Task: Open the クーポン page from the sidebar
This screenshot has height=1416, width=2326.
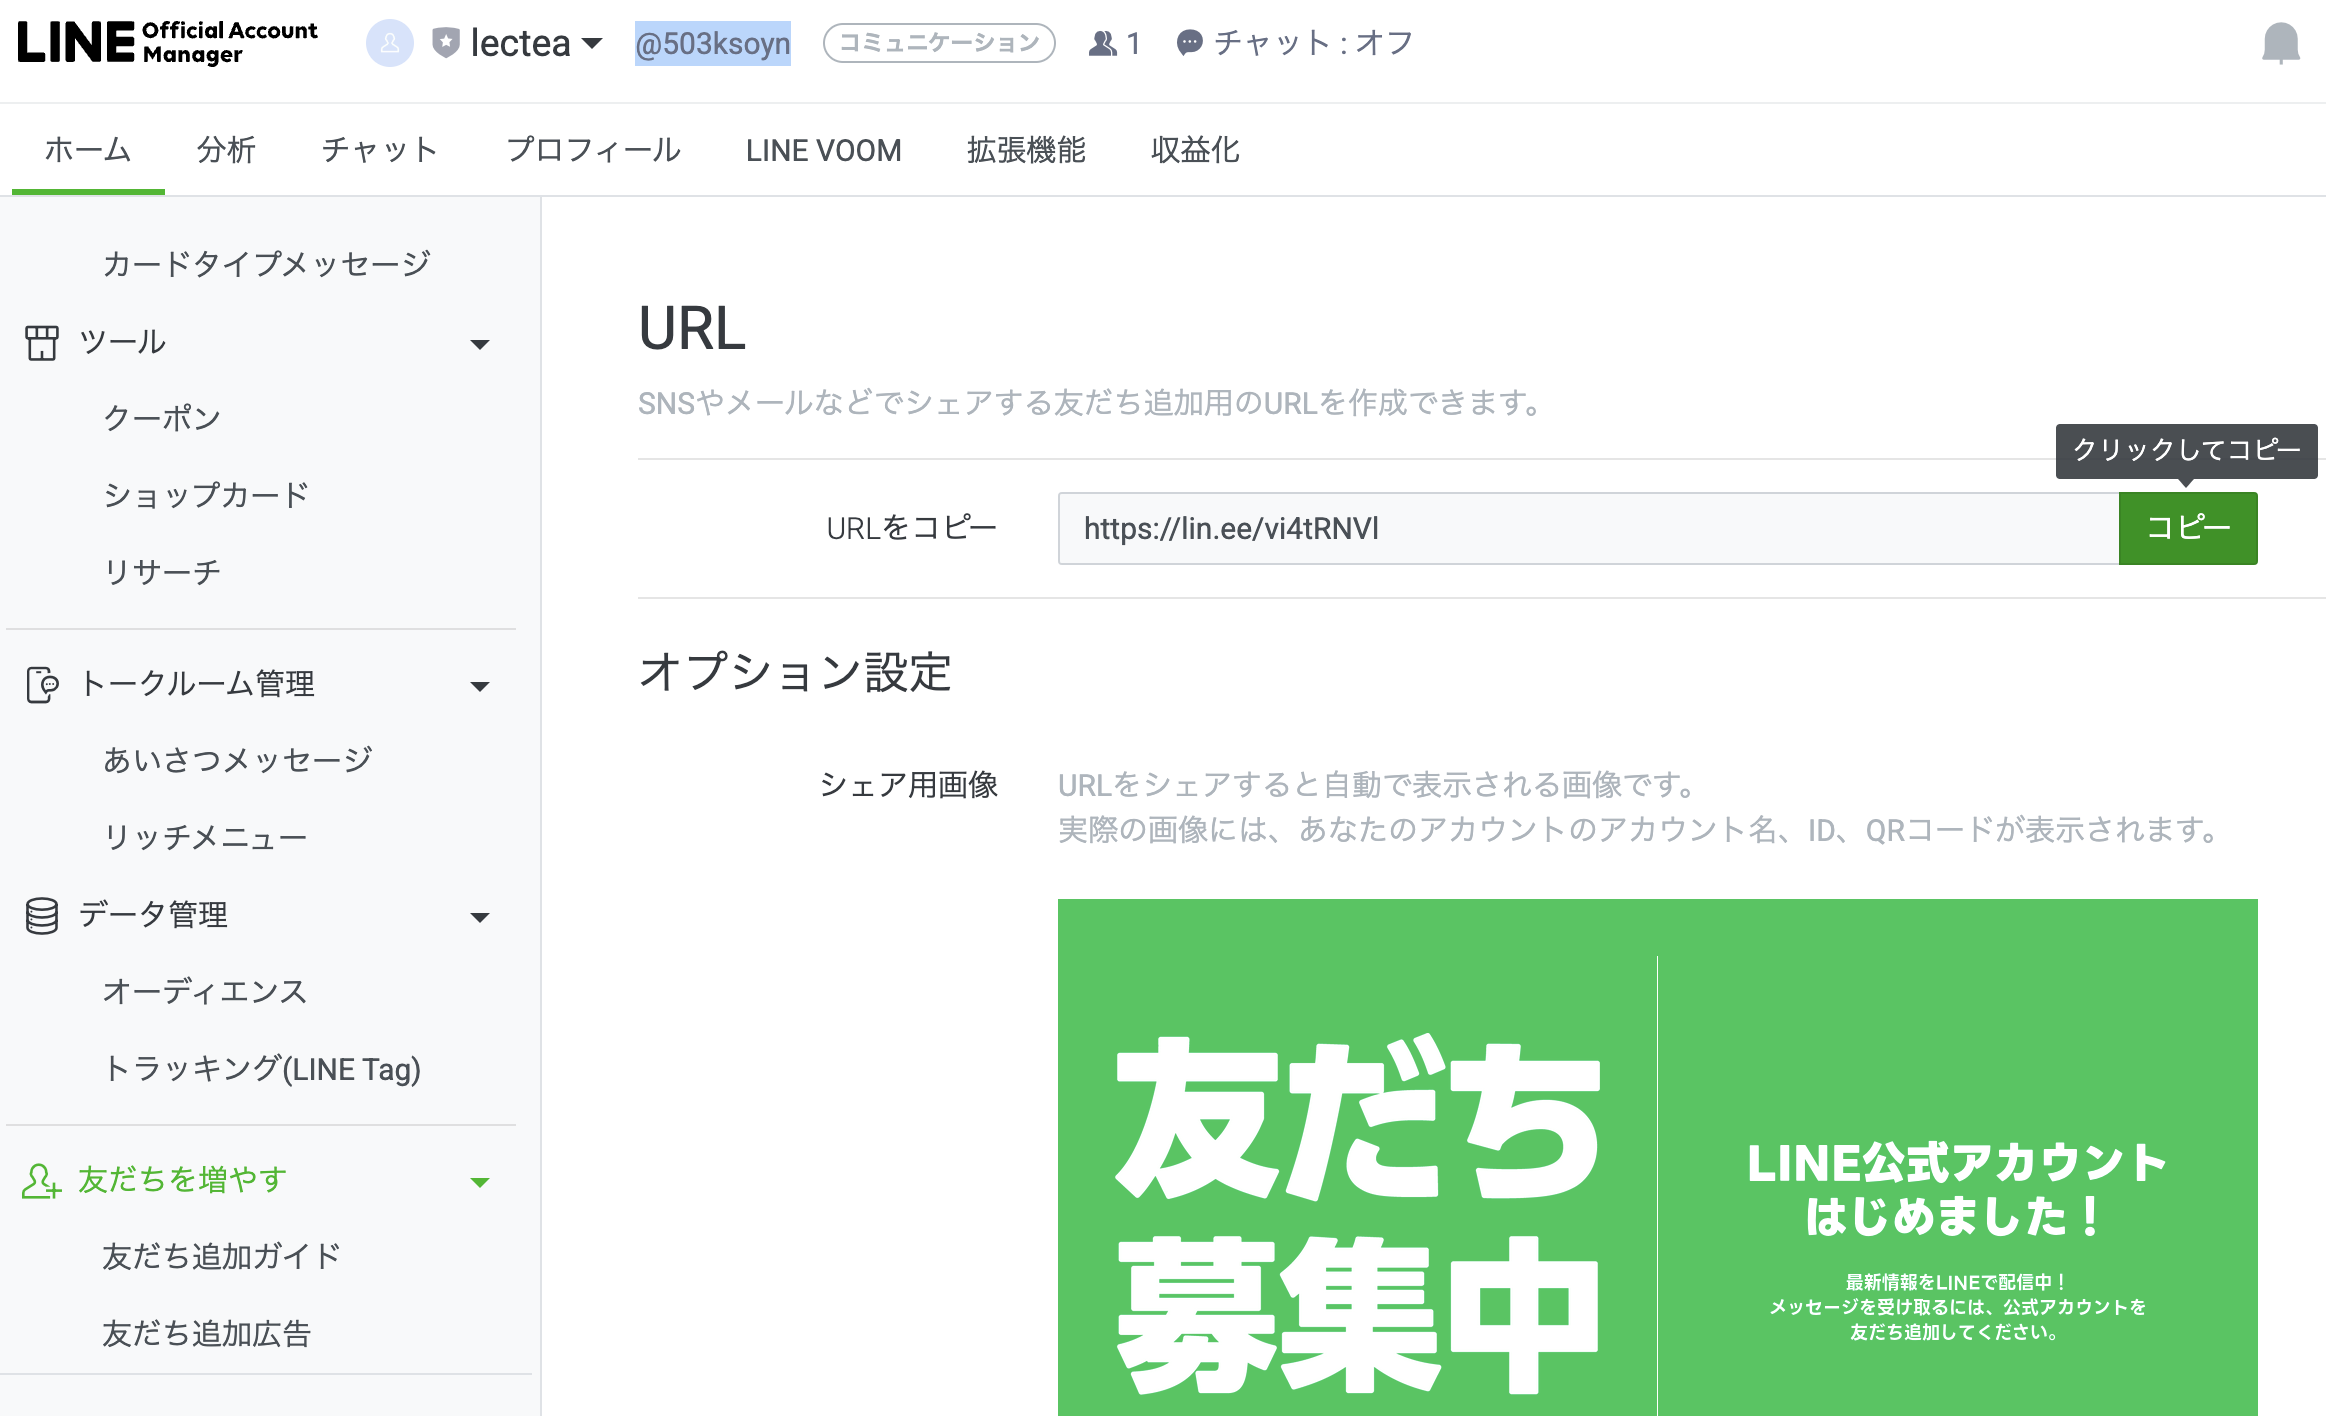Action: tap(161, 418)
